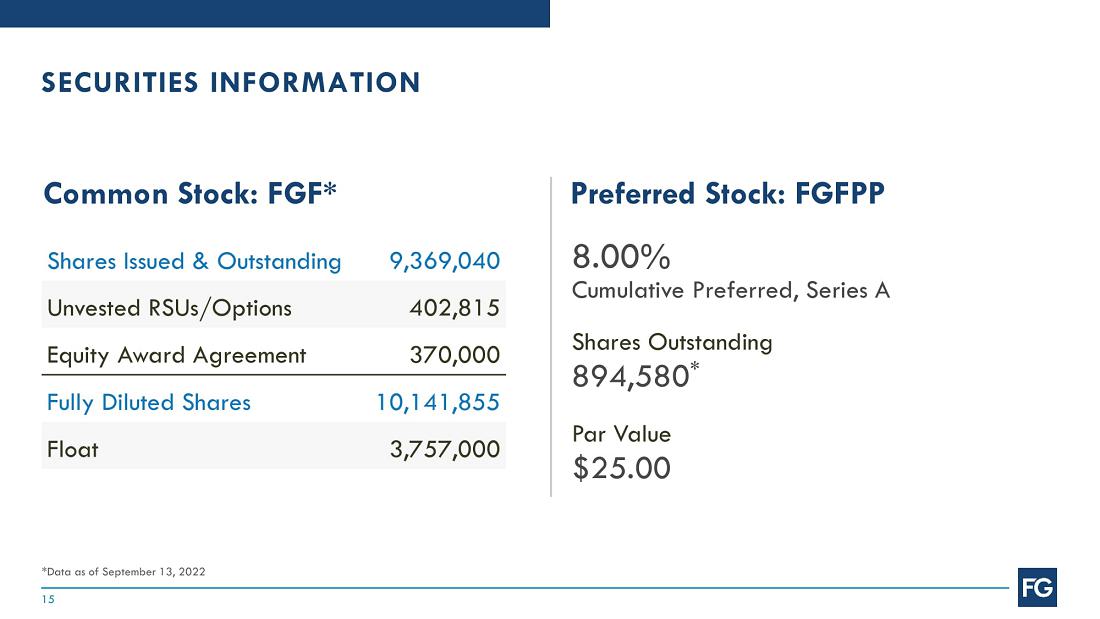The image size is (1100, 619).
Task: Click the 894,580 preferred shares figure
Action: 630,376
